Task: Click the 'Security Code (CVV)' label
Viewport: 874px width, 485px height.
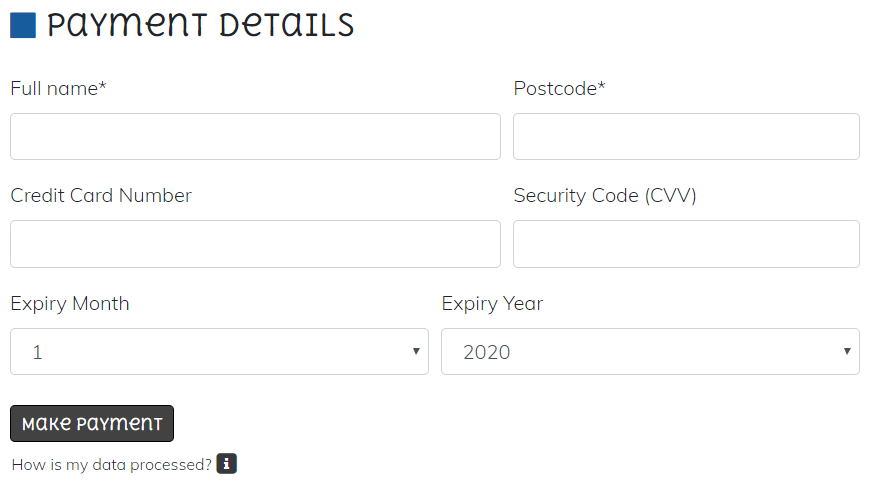Action: pyautogui.click(x=605, y=196)
